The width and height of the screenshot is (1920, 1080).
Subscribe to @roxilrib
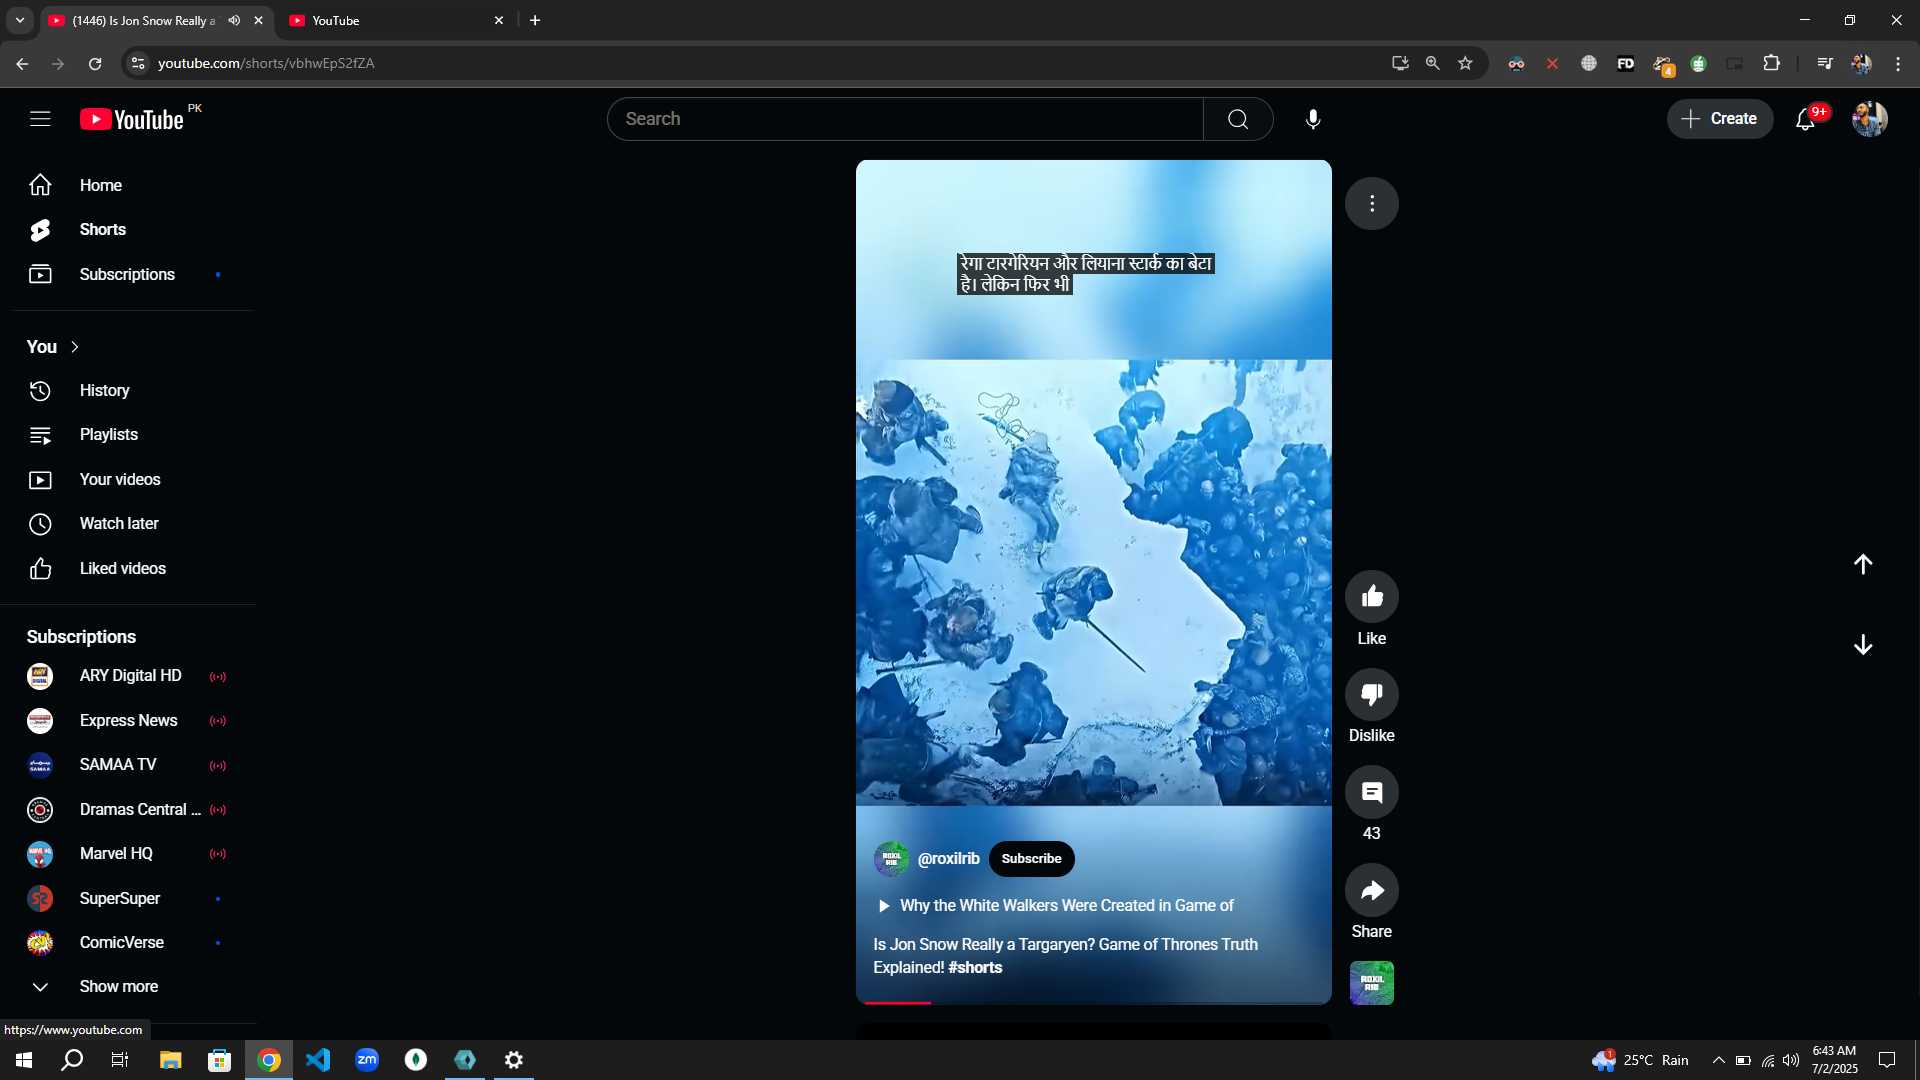tap(1031, 859)
